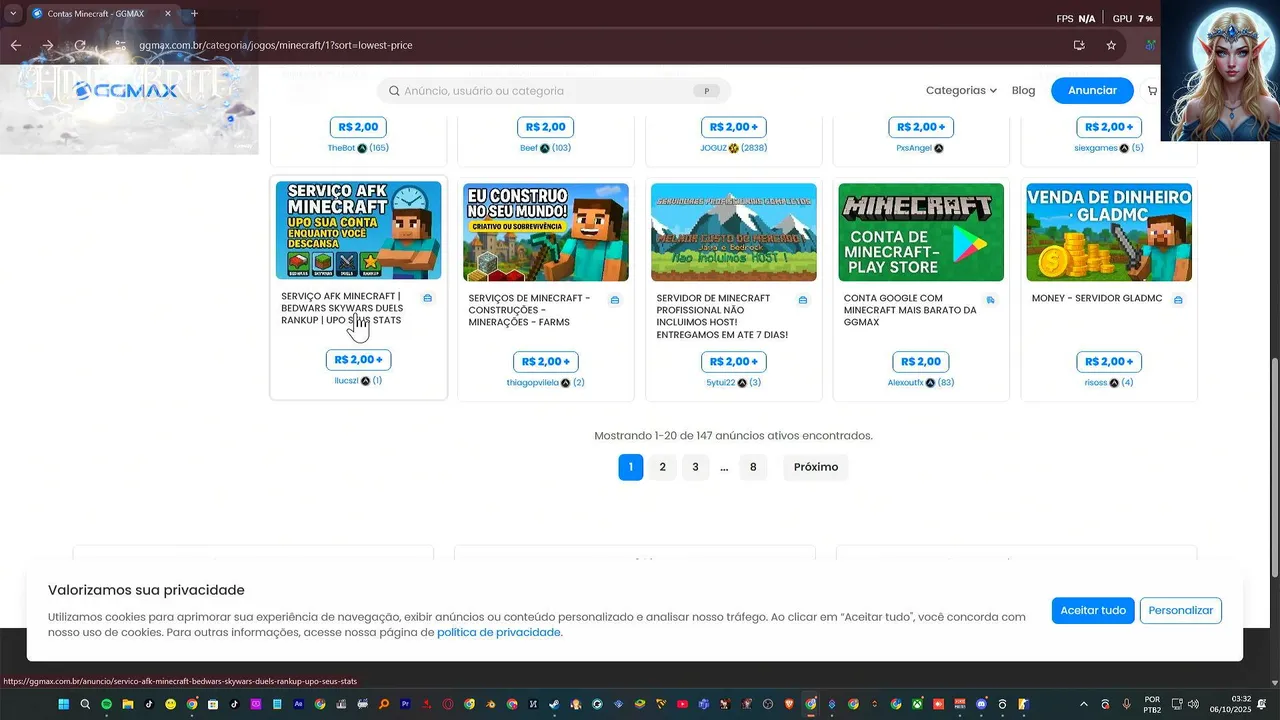Open SERVIÇOS DE MINECRAFT - CONSTRUÇÕES title
The height and width of the screenshot is (720, 1280).
click(529, 310)
